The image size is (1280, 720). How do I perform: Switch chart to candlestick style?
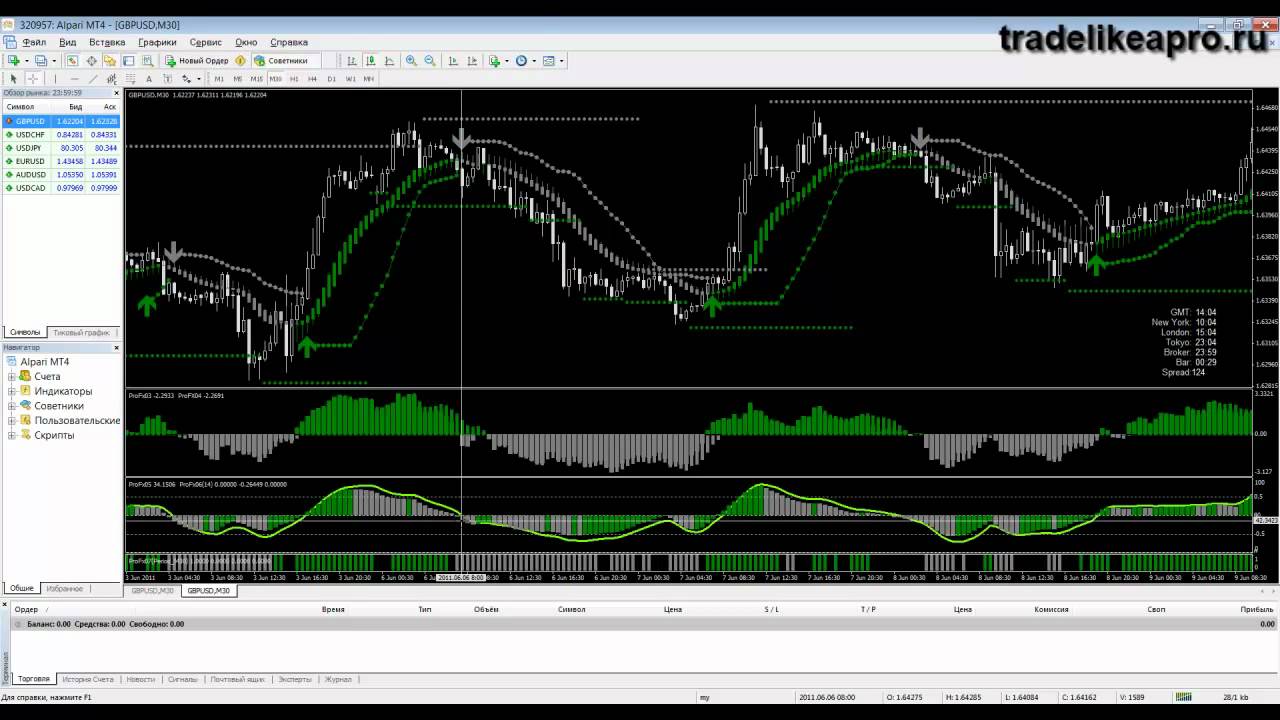click(371, 61)
